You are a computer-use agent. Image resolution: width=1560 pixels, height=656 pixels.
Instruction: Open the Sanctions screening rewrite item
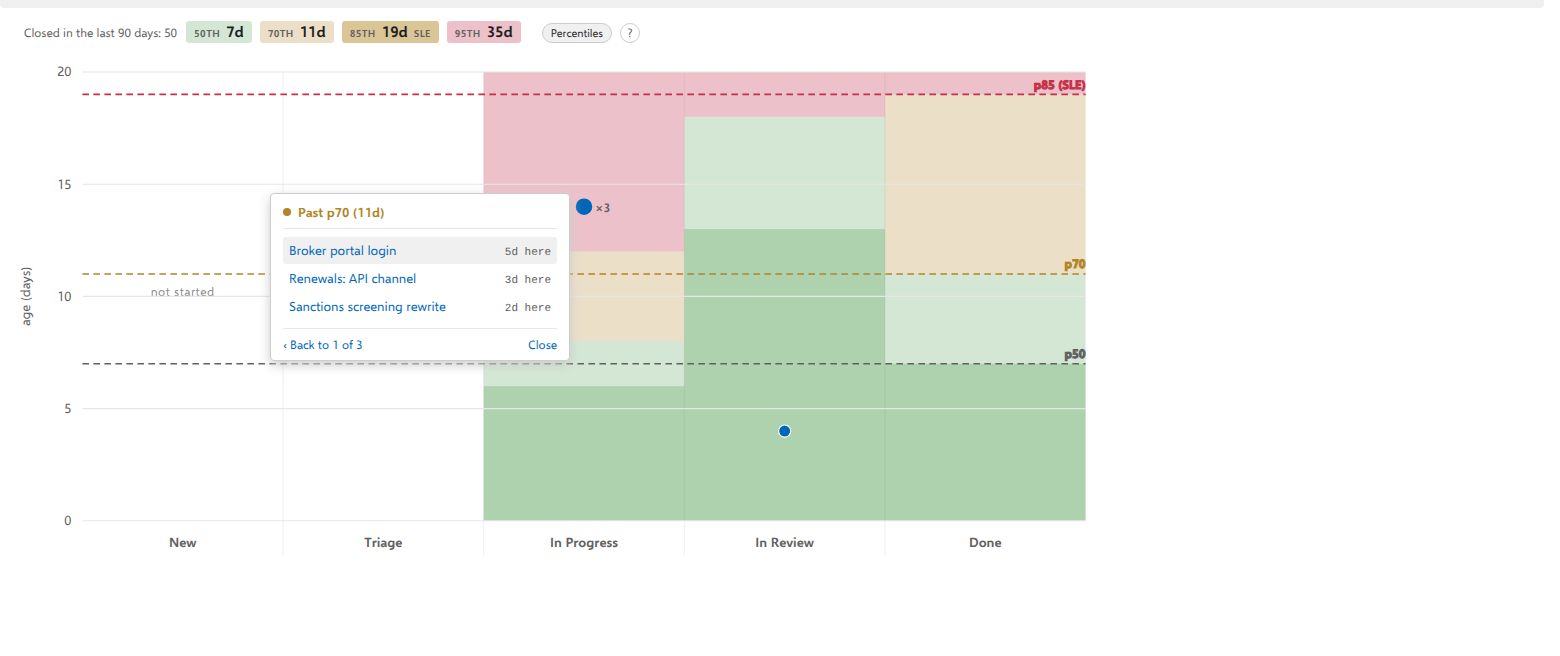point(420,307)
